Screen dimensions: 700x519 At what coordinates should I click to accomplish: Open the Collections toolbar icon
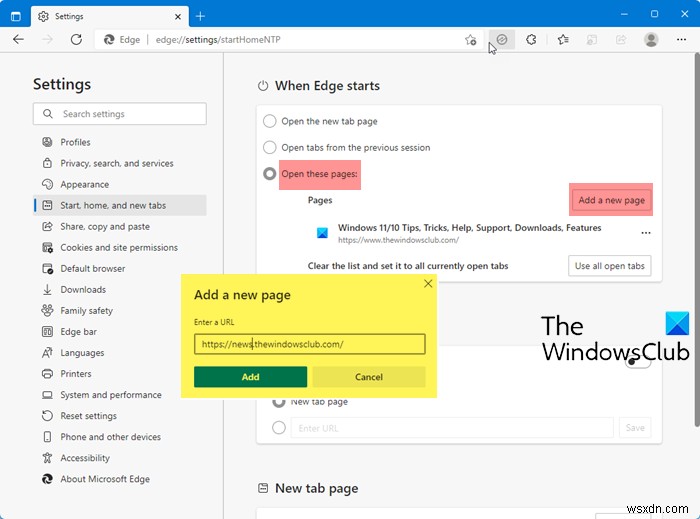pyautogui.click(x=592, y=40)
